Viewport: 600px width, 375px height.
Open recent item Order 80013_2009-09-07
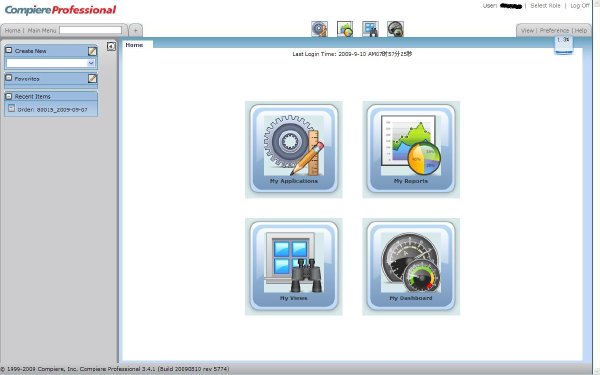point(52,109)
